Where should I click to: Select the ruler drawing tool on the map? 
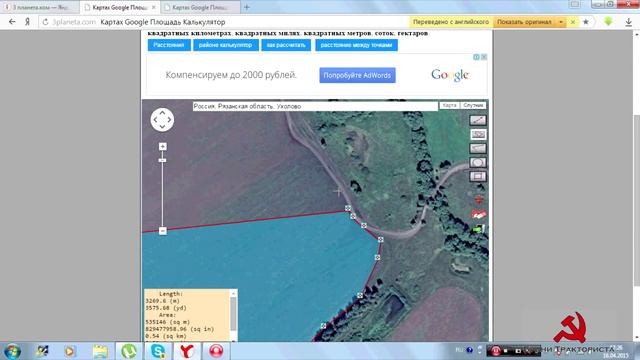(478, 148)
